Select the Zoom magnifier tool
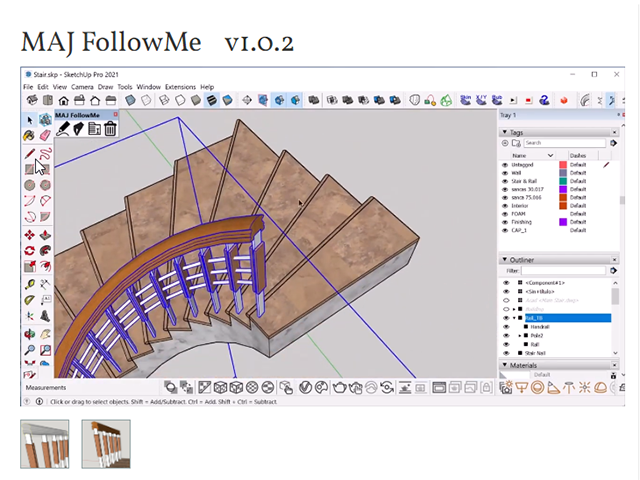Screen dimensions: 640x480 point(29,350)
